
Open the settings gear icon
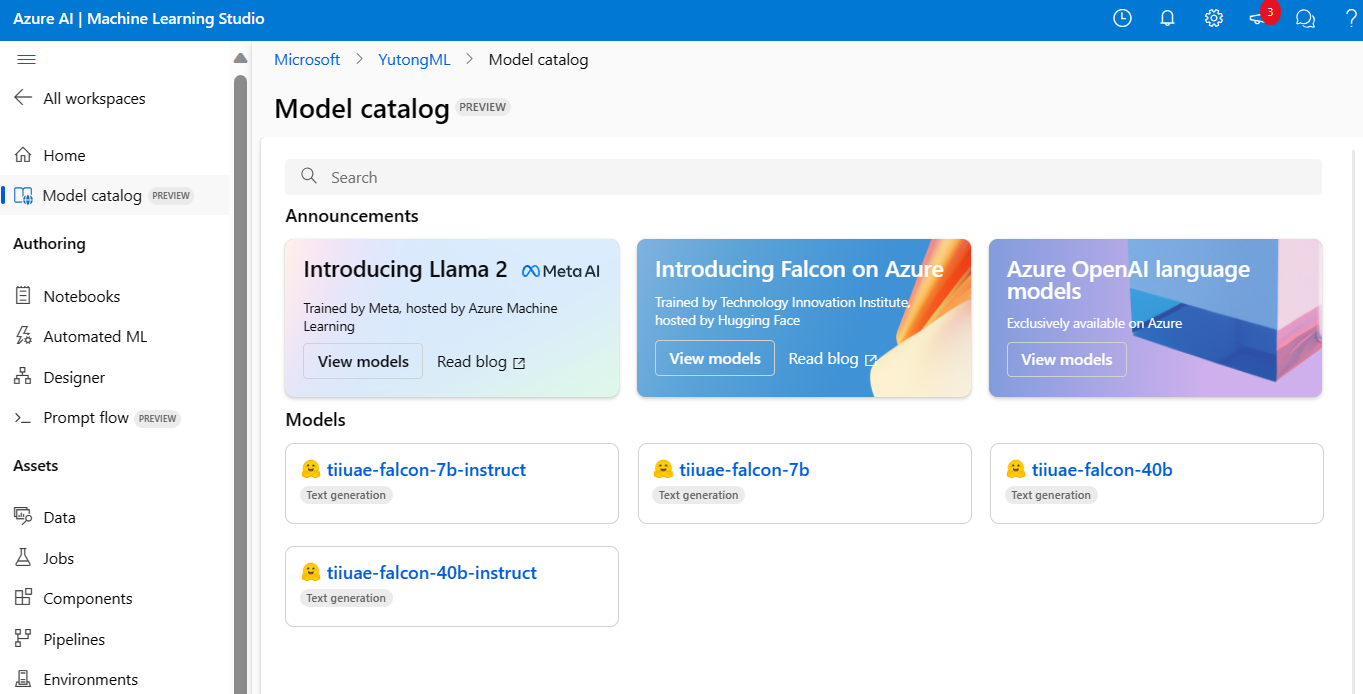(x=1213, y=18)
